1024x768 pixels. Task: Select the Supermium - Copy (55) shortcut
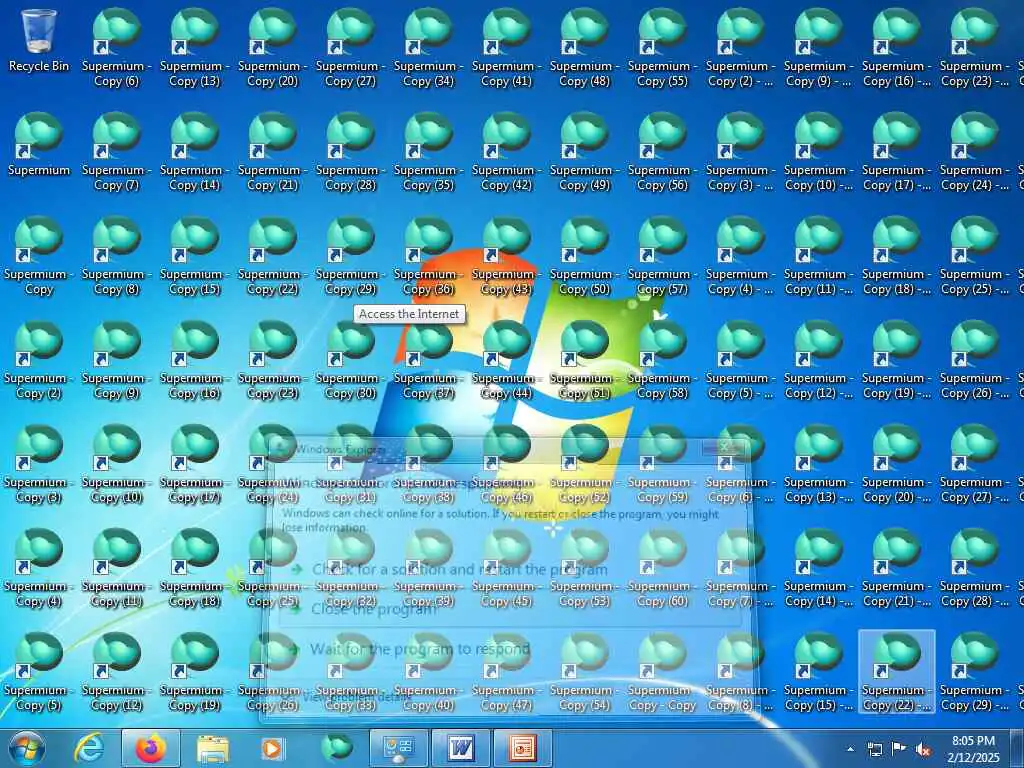point(663,47)
